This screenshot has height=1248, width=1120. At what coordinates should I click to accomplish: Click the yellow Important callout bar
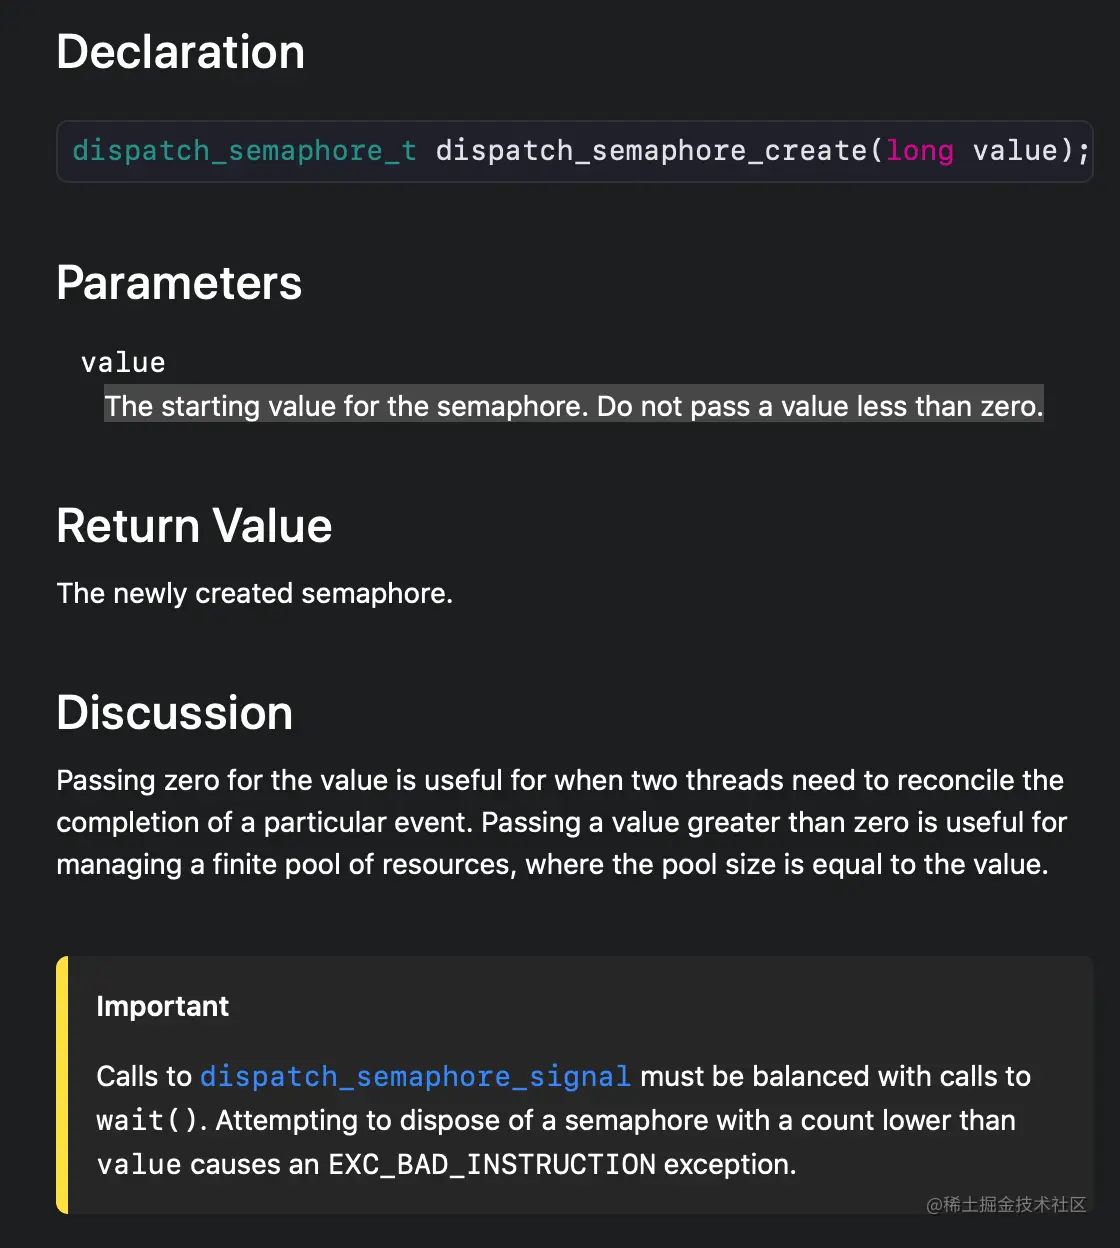pos(62,1085)
